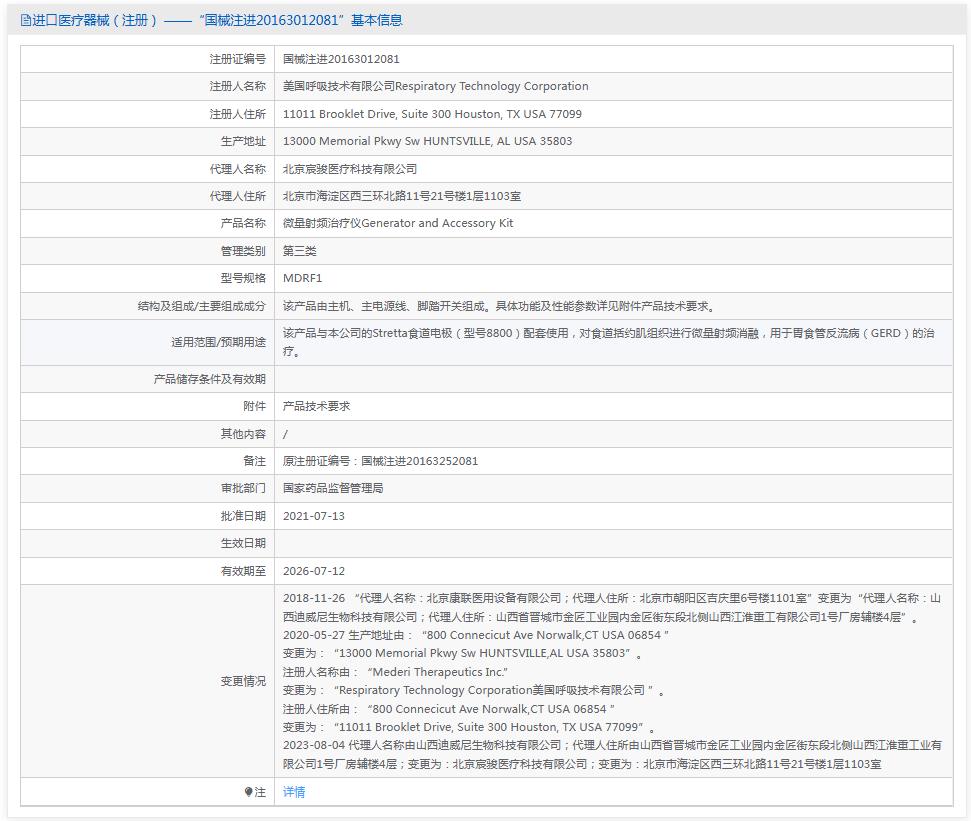
Task: Click the 注册人住所 label
Action: tap(238, 114)
